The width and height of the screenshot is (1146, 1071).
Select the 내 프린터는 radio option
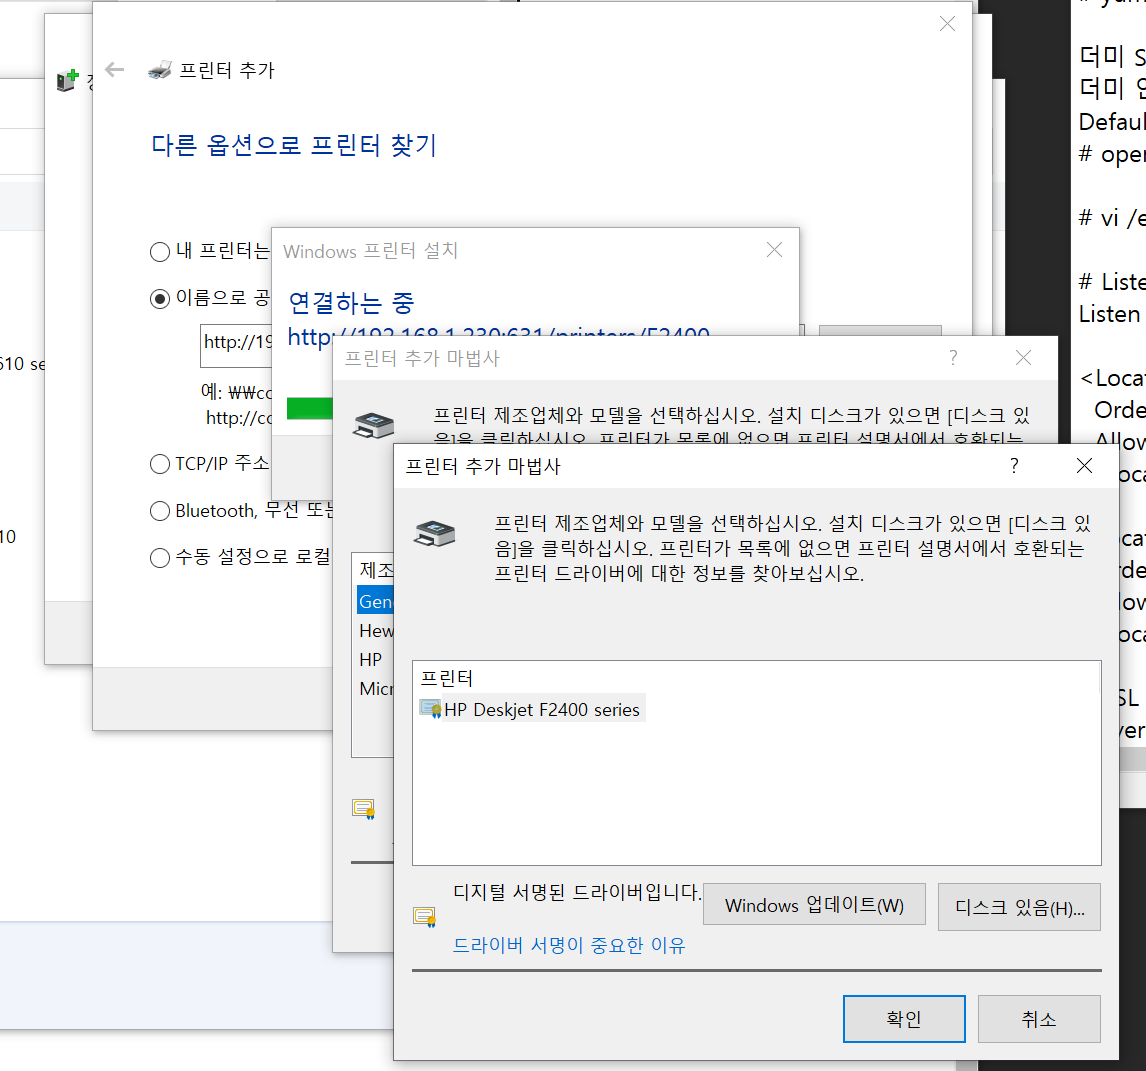(x=159, y=252)
